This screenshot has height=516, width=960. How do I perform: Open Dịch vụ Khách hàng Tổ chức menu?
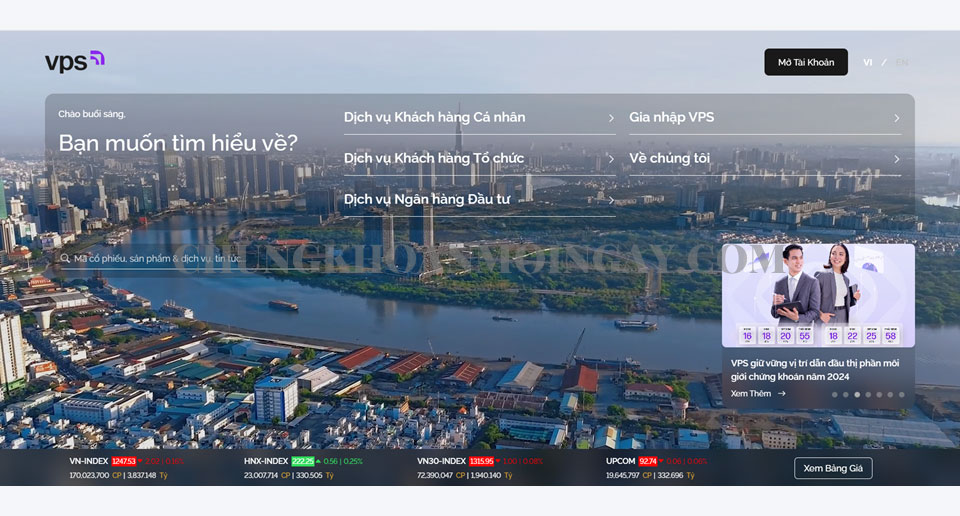click(x=434, y=158)
